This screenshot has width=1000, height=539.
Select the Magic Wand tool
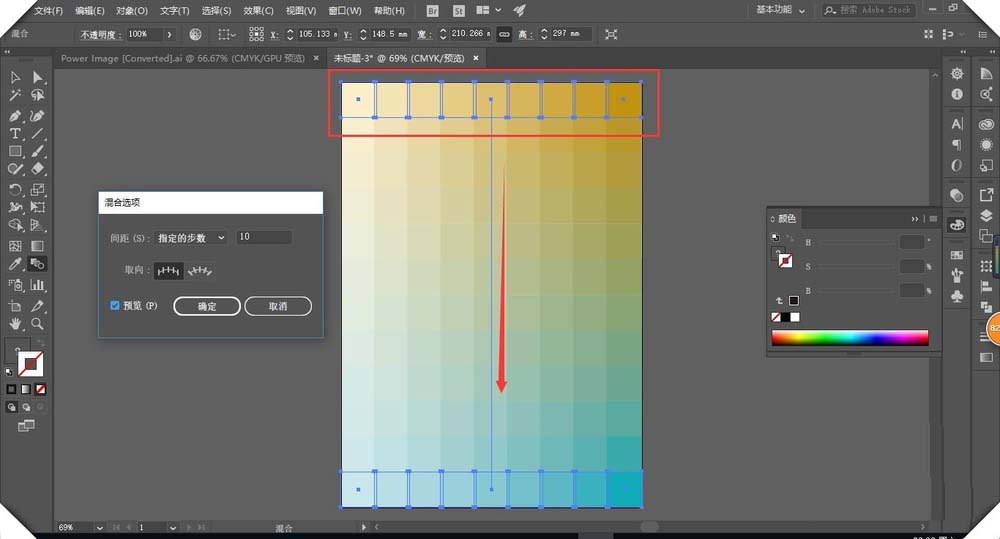[x=15, y=95]
